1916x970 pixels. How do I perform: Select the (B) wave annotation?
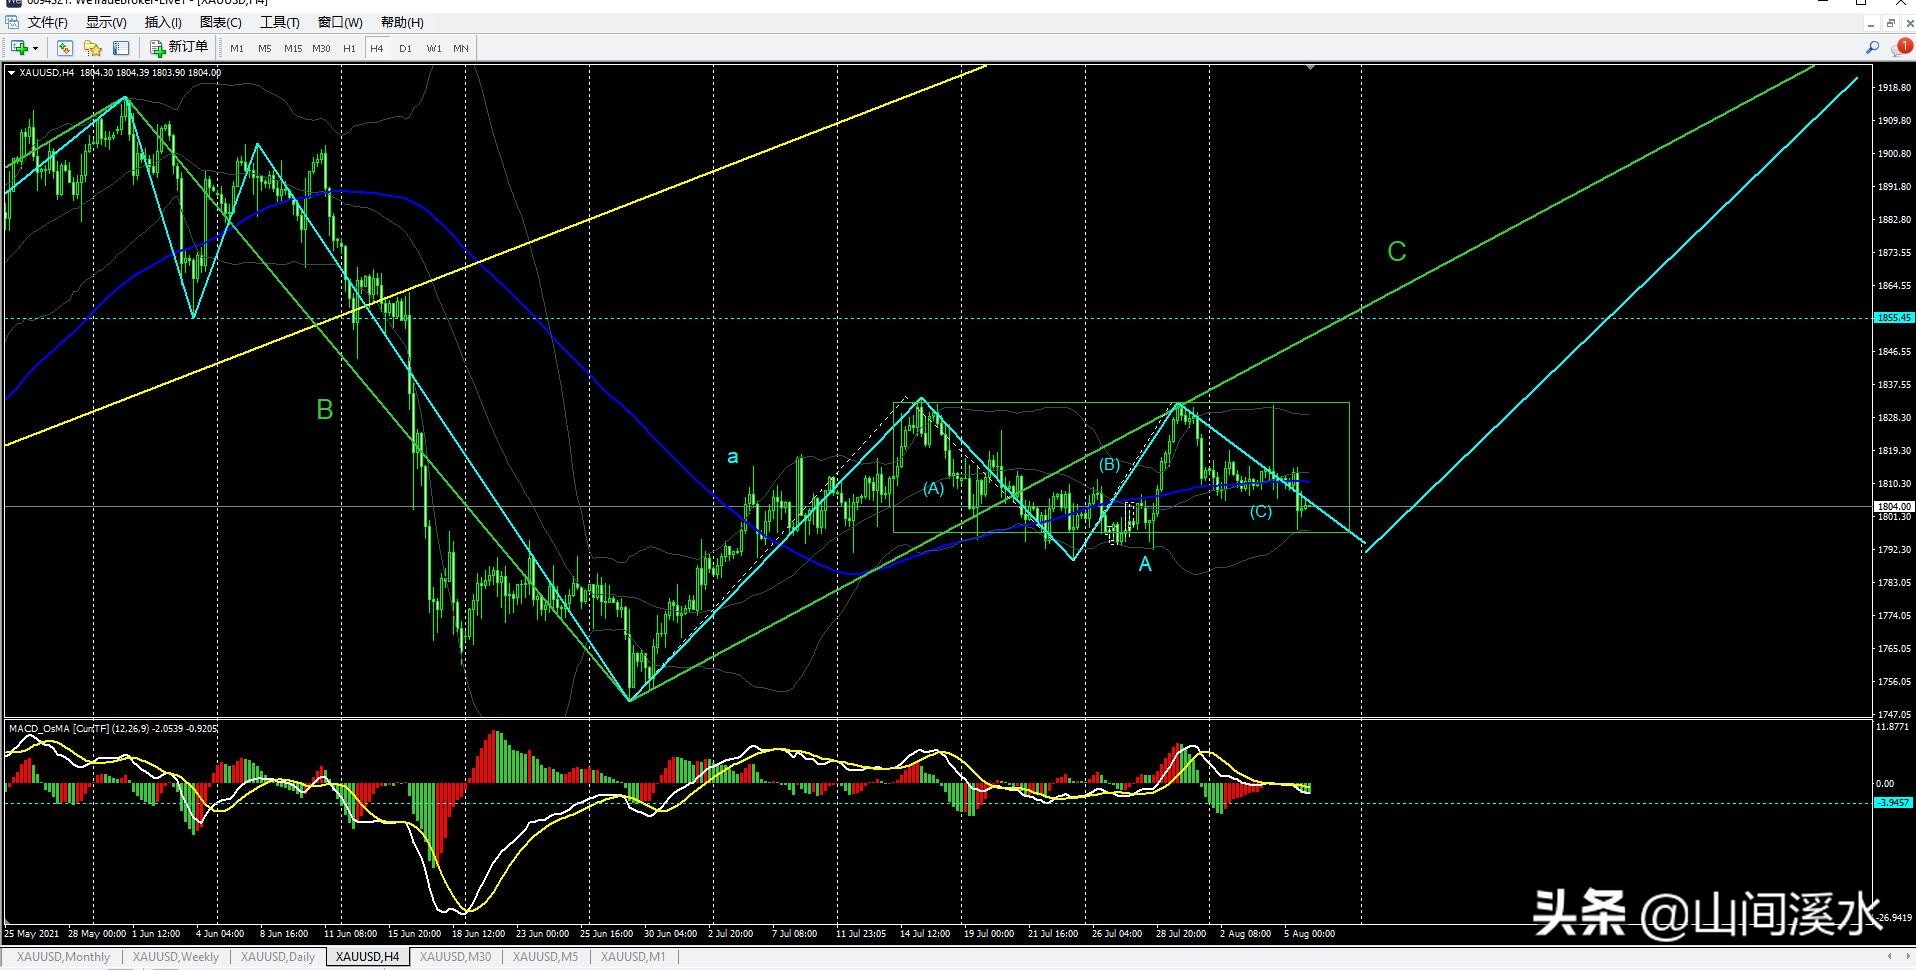coord(1110,465)
